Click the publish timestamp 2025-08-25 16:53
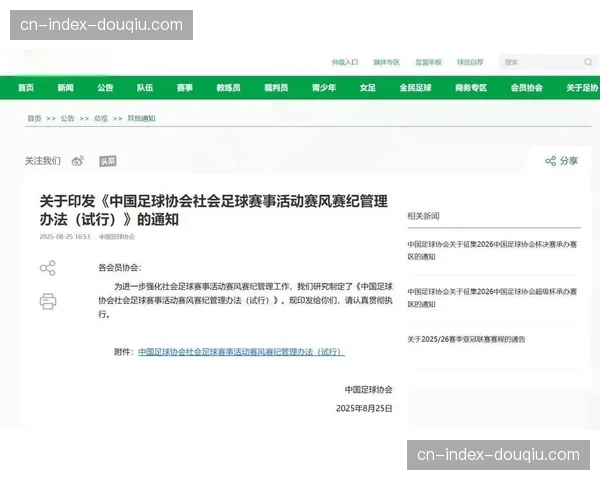 65,237
